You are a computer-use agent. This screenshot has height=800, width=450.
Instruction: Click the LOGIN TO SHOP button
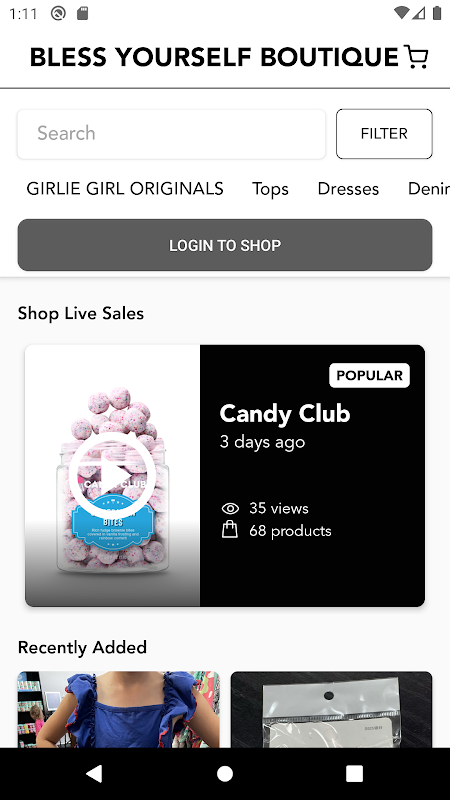(x=225, y=245)
